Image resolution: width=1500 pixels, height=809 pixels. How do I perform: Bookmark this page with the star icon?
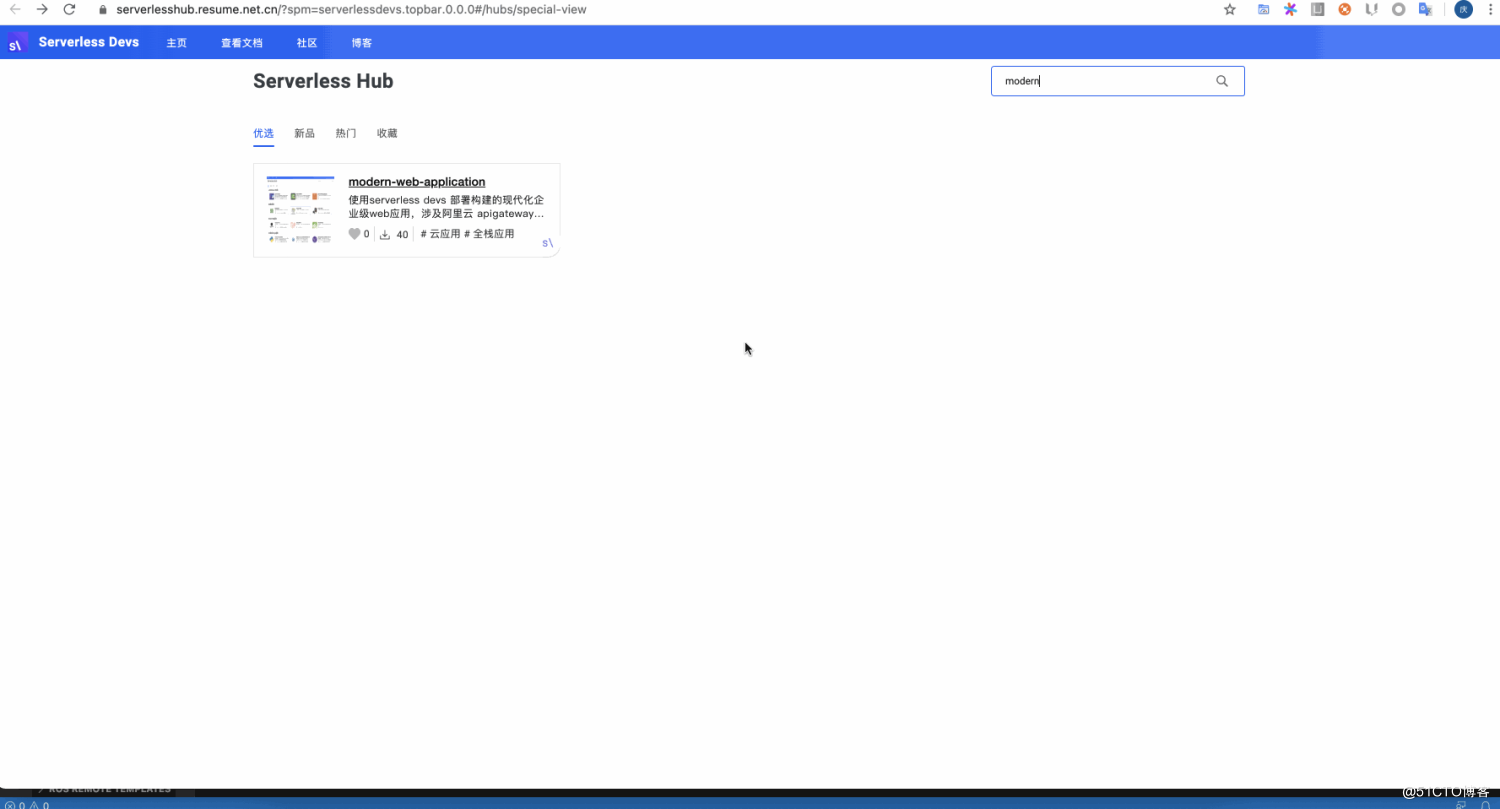click(x=1230, y=9)
